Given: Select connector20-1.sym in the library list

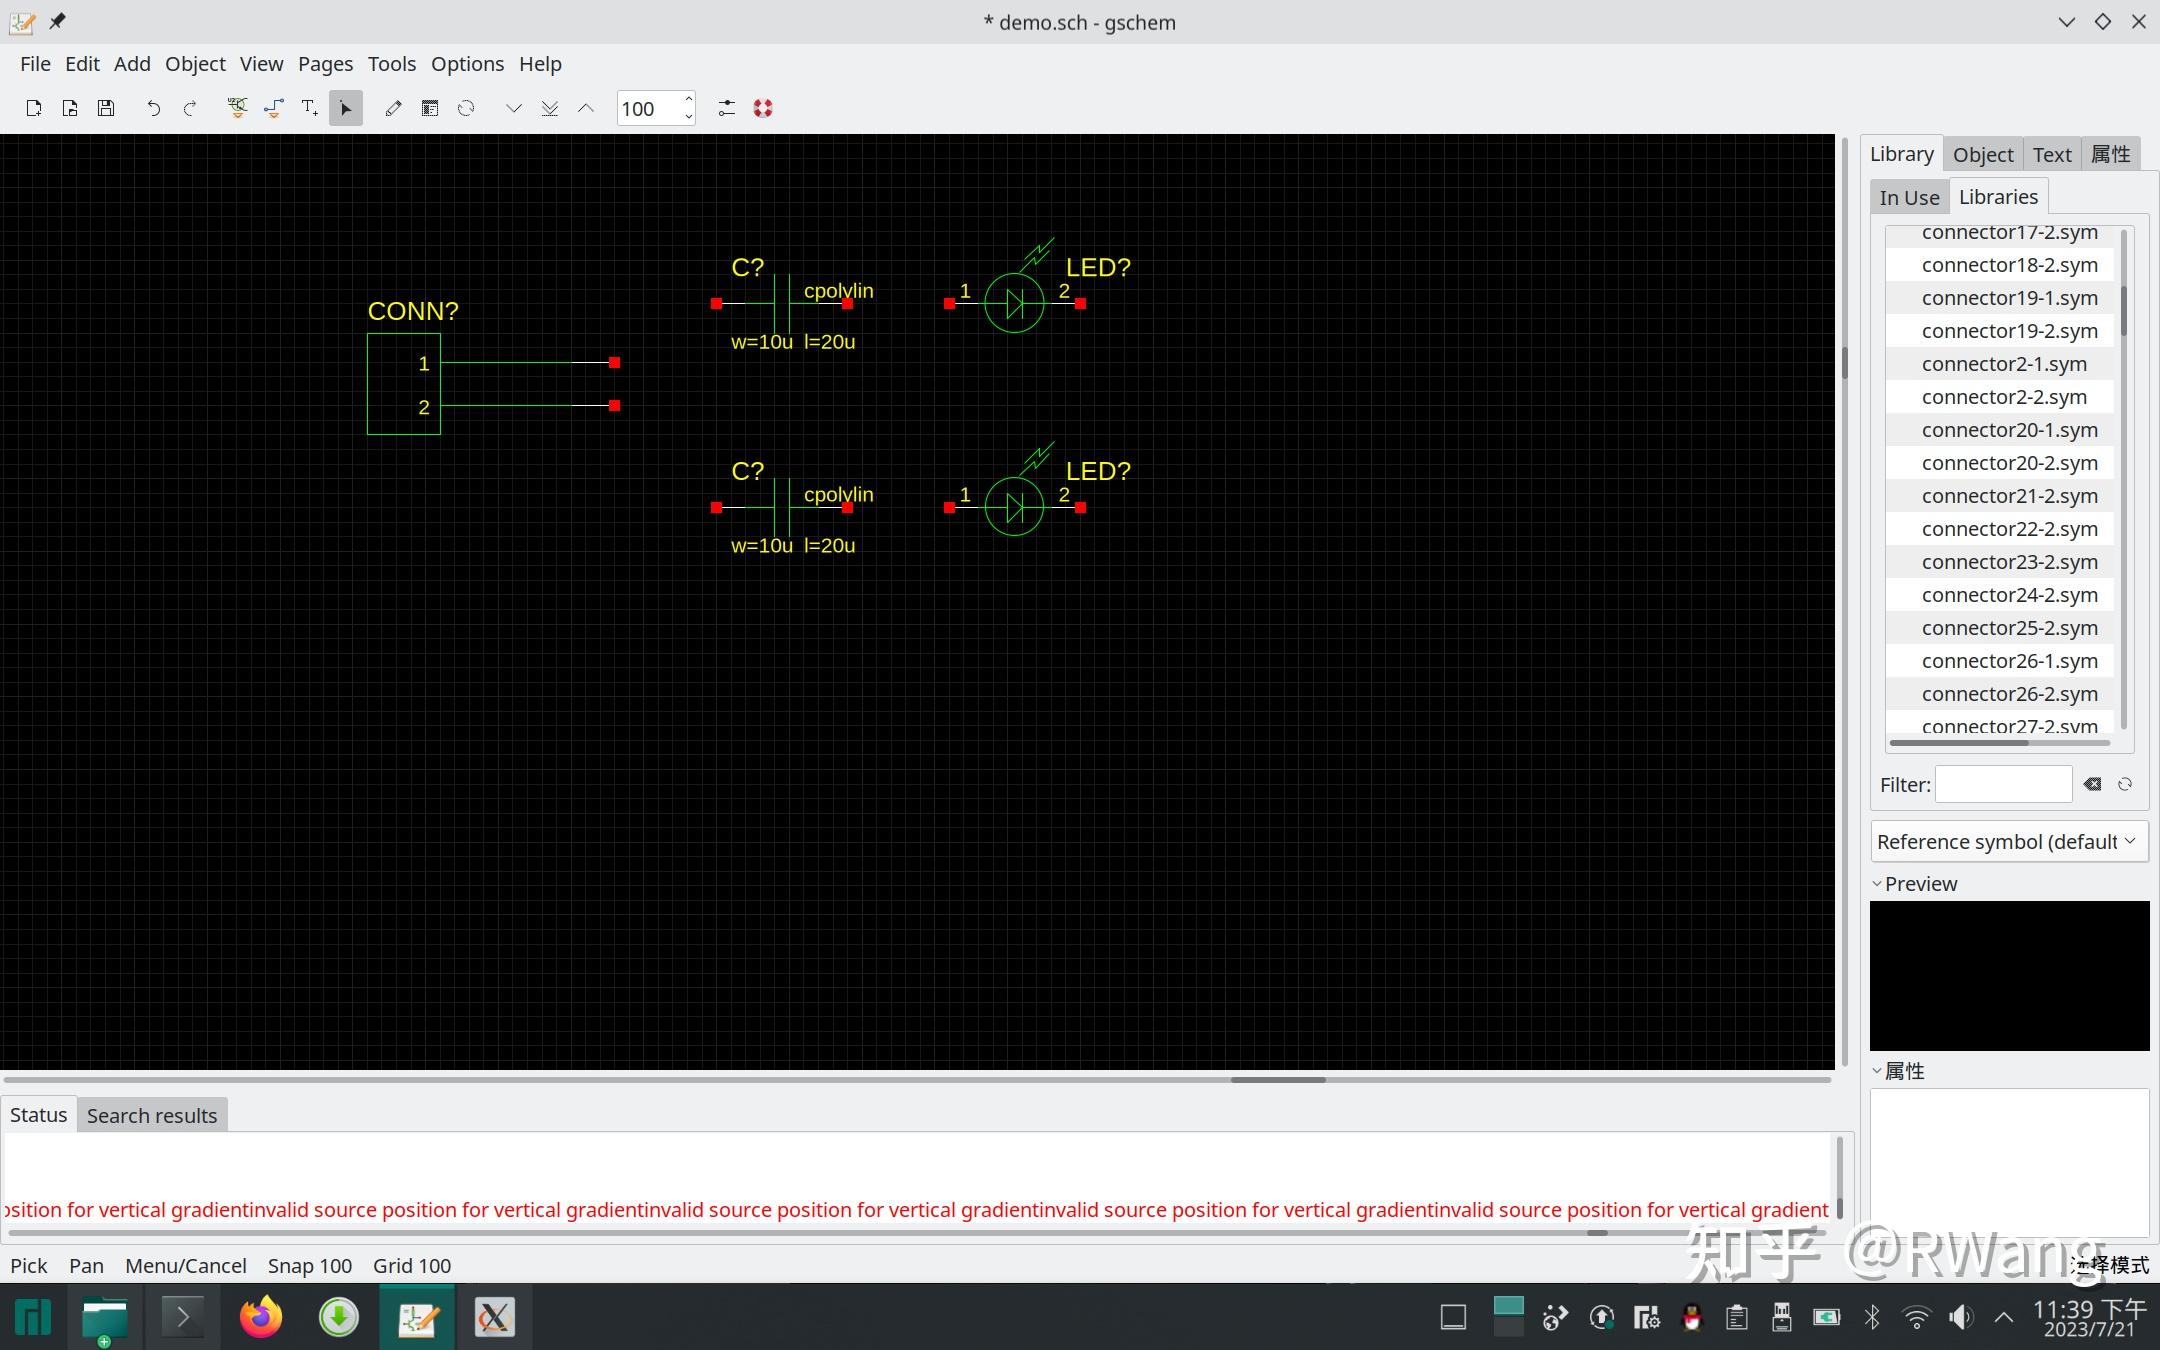Looking at the screenshot, I should [2009, 430].
